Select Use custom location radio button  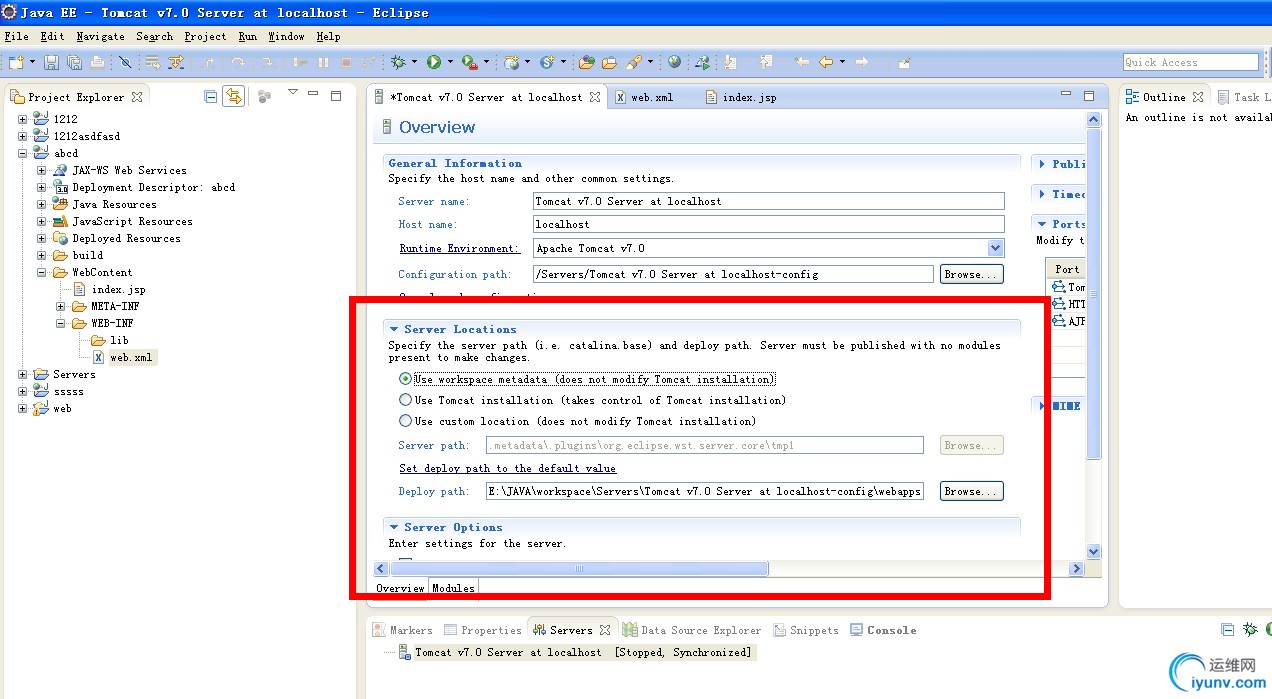pyautogui.click(x=405, y=421)
